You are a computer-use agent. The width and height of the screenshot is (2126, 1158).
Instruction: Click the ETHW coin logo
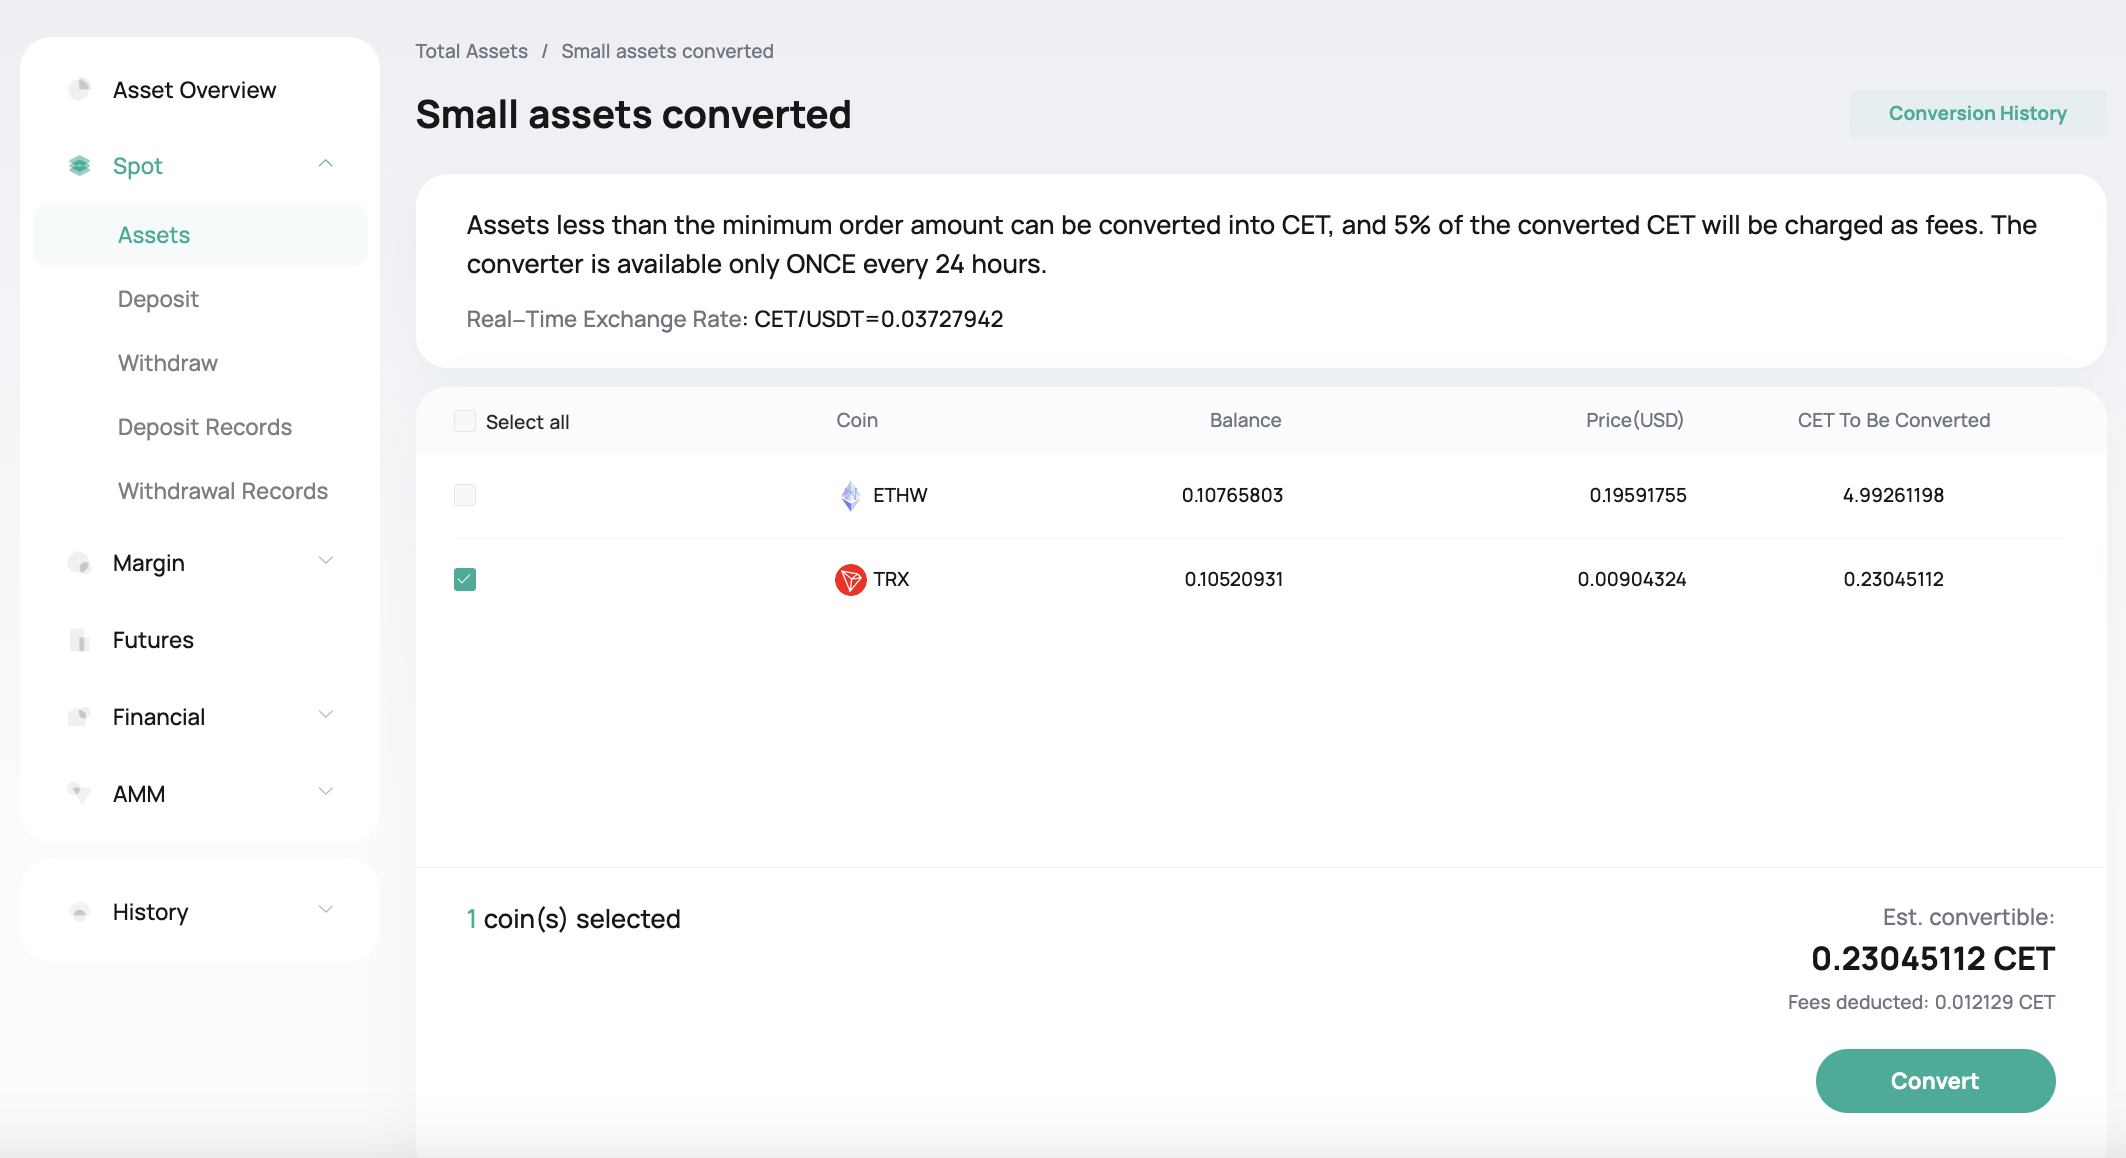tap(850, 495)
